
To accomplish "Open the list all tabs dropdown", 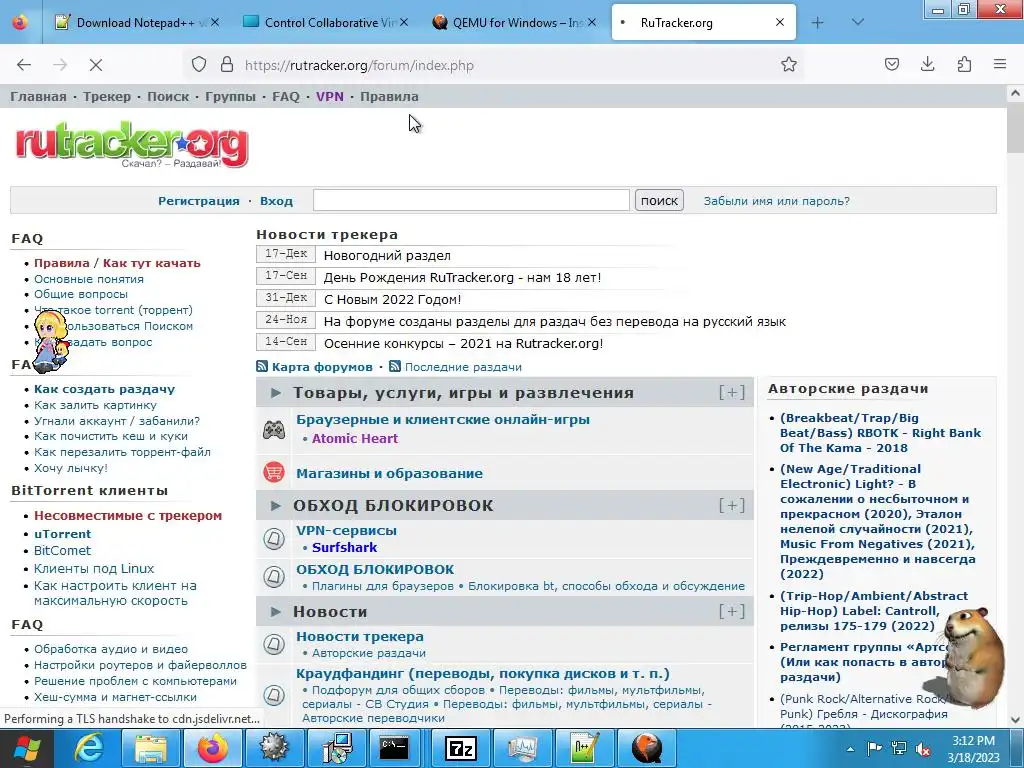I will tap(857, 22).
